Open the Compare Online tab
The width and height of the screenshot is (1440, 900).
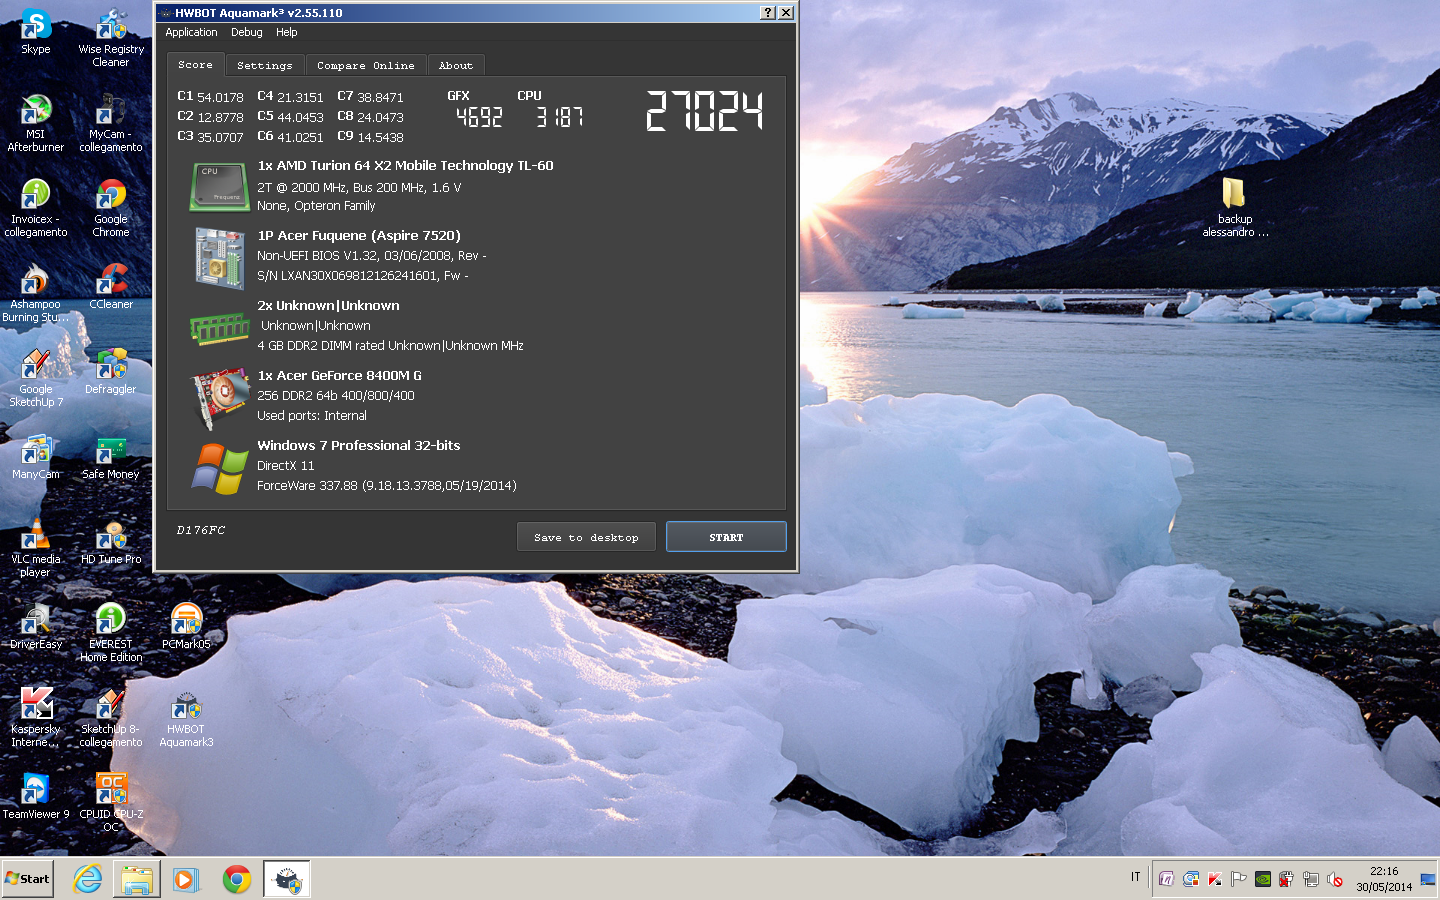(366, 65)
